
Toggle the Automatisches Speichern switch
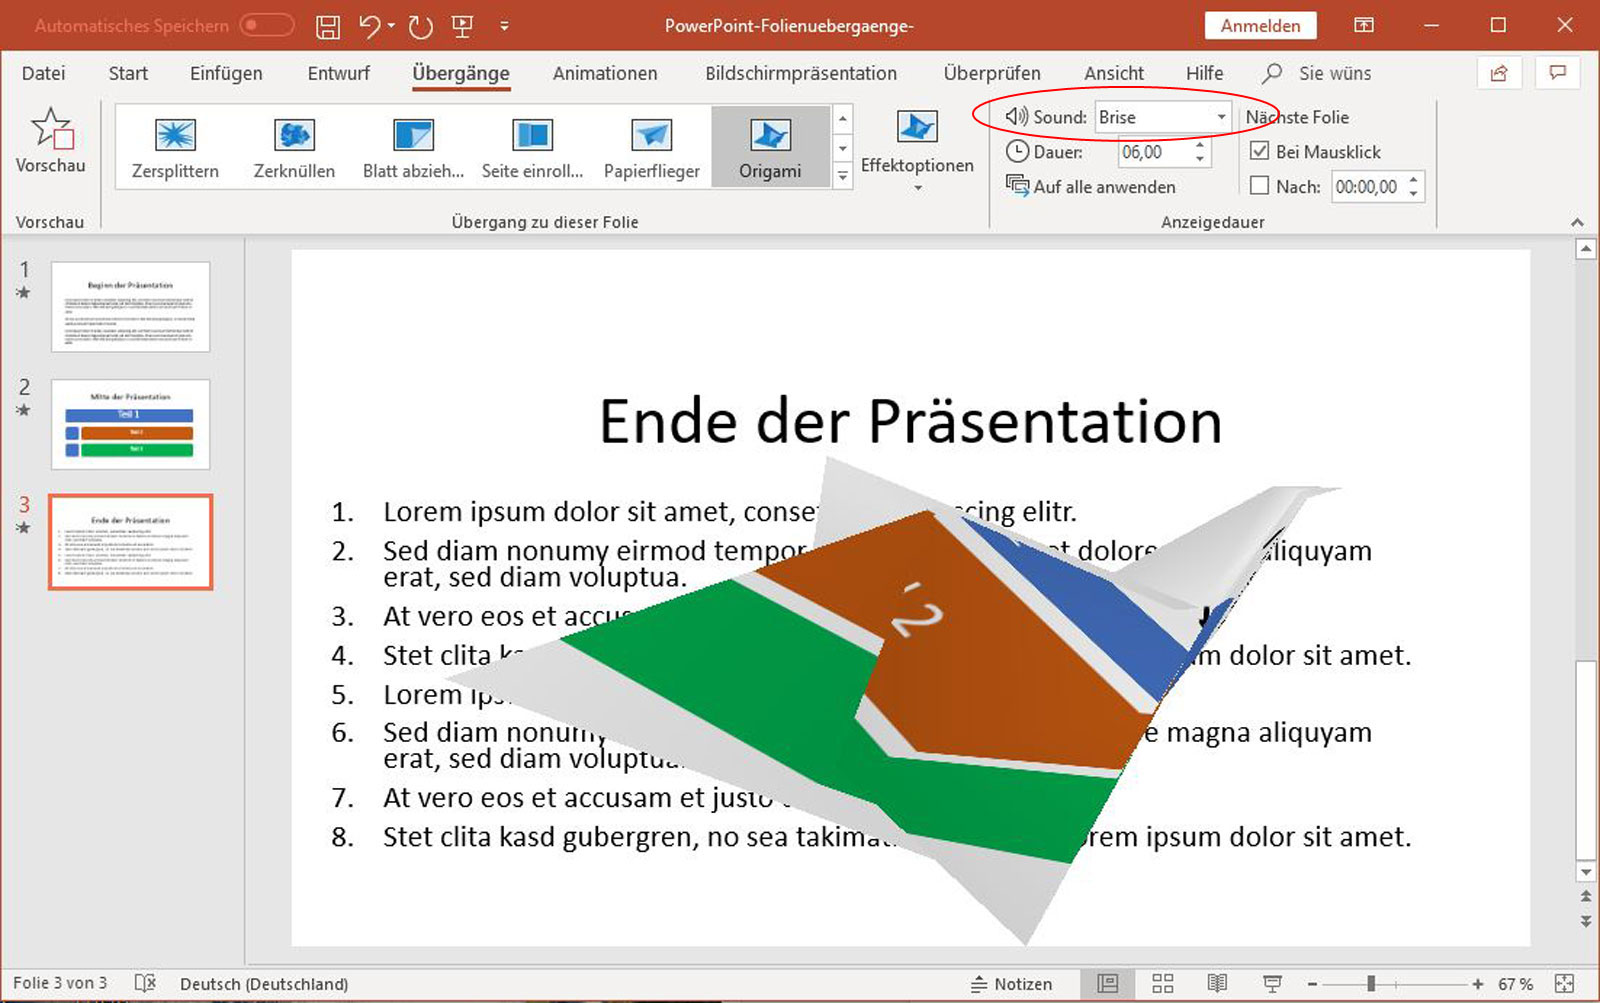point(266,26)
